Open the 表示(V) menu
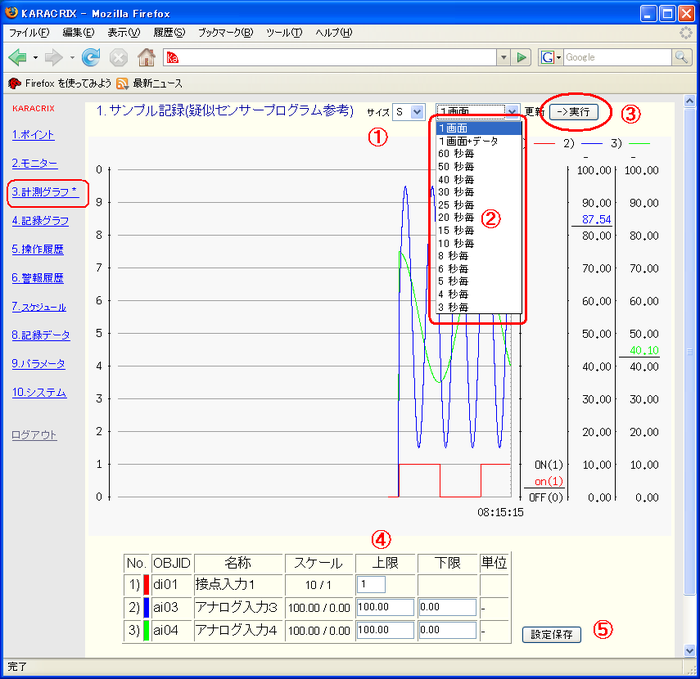 (124, 33)
